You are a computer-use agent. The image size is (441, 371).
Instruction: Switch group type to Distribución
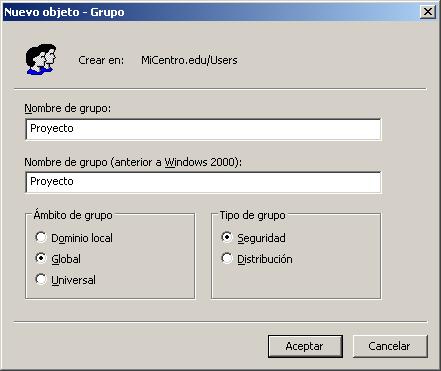tap(257, 259)
